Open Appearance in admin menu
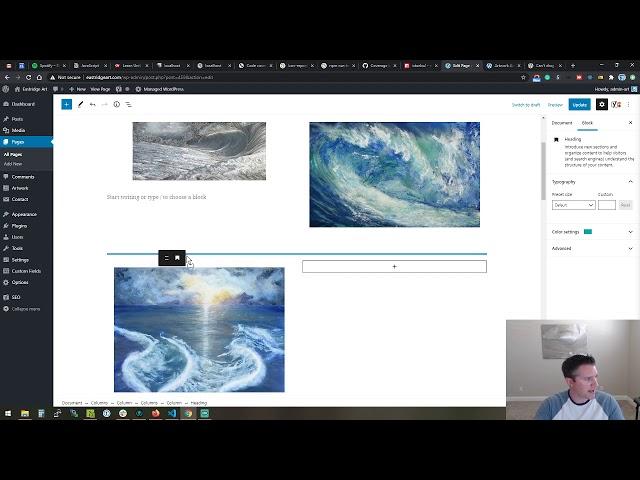640x480 pixels. click(24, 214)
